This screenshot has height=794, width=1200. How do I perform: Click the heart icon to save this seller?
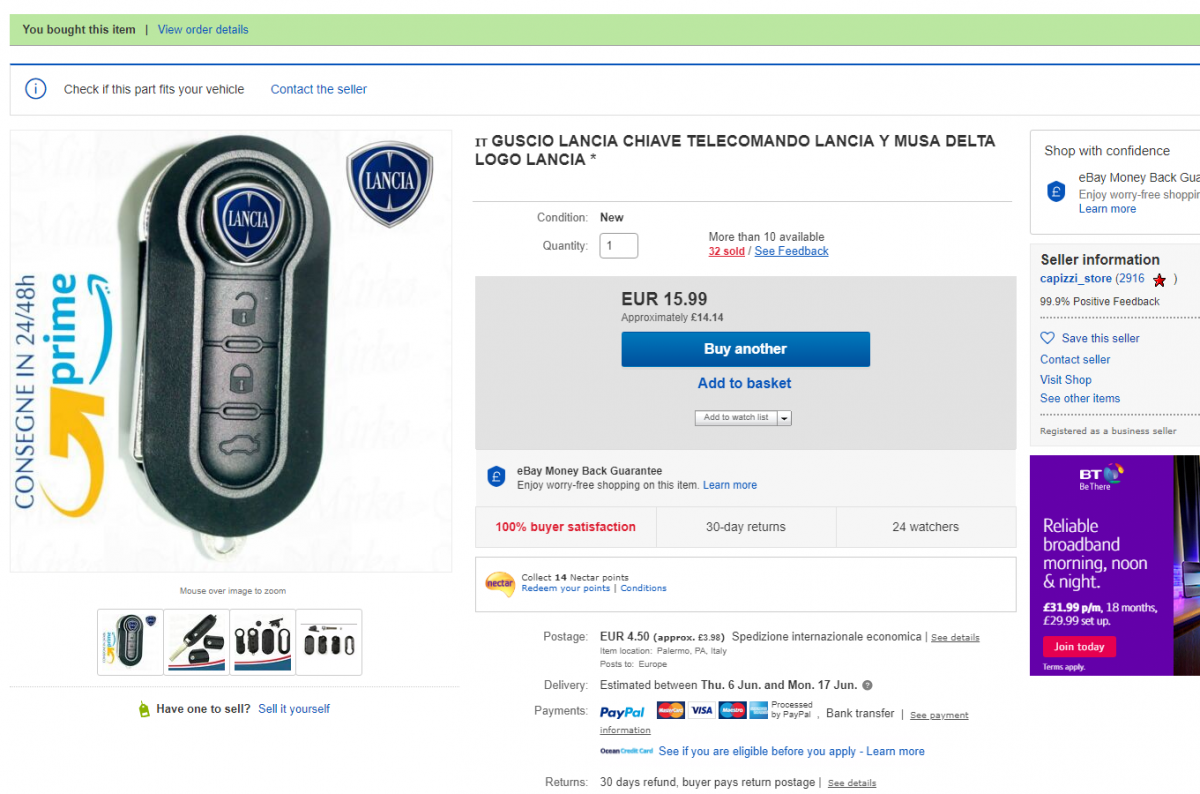coord(1048,338)
